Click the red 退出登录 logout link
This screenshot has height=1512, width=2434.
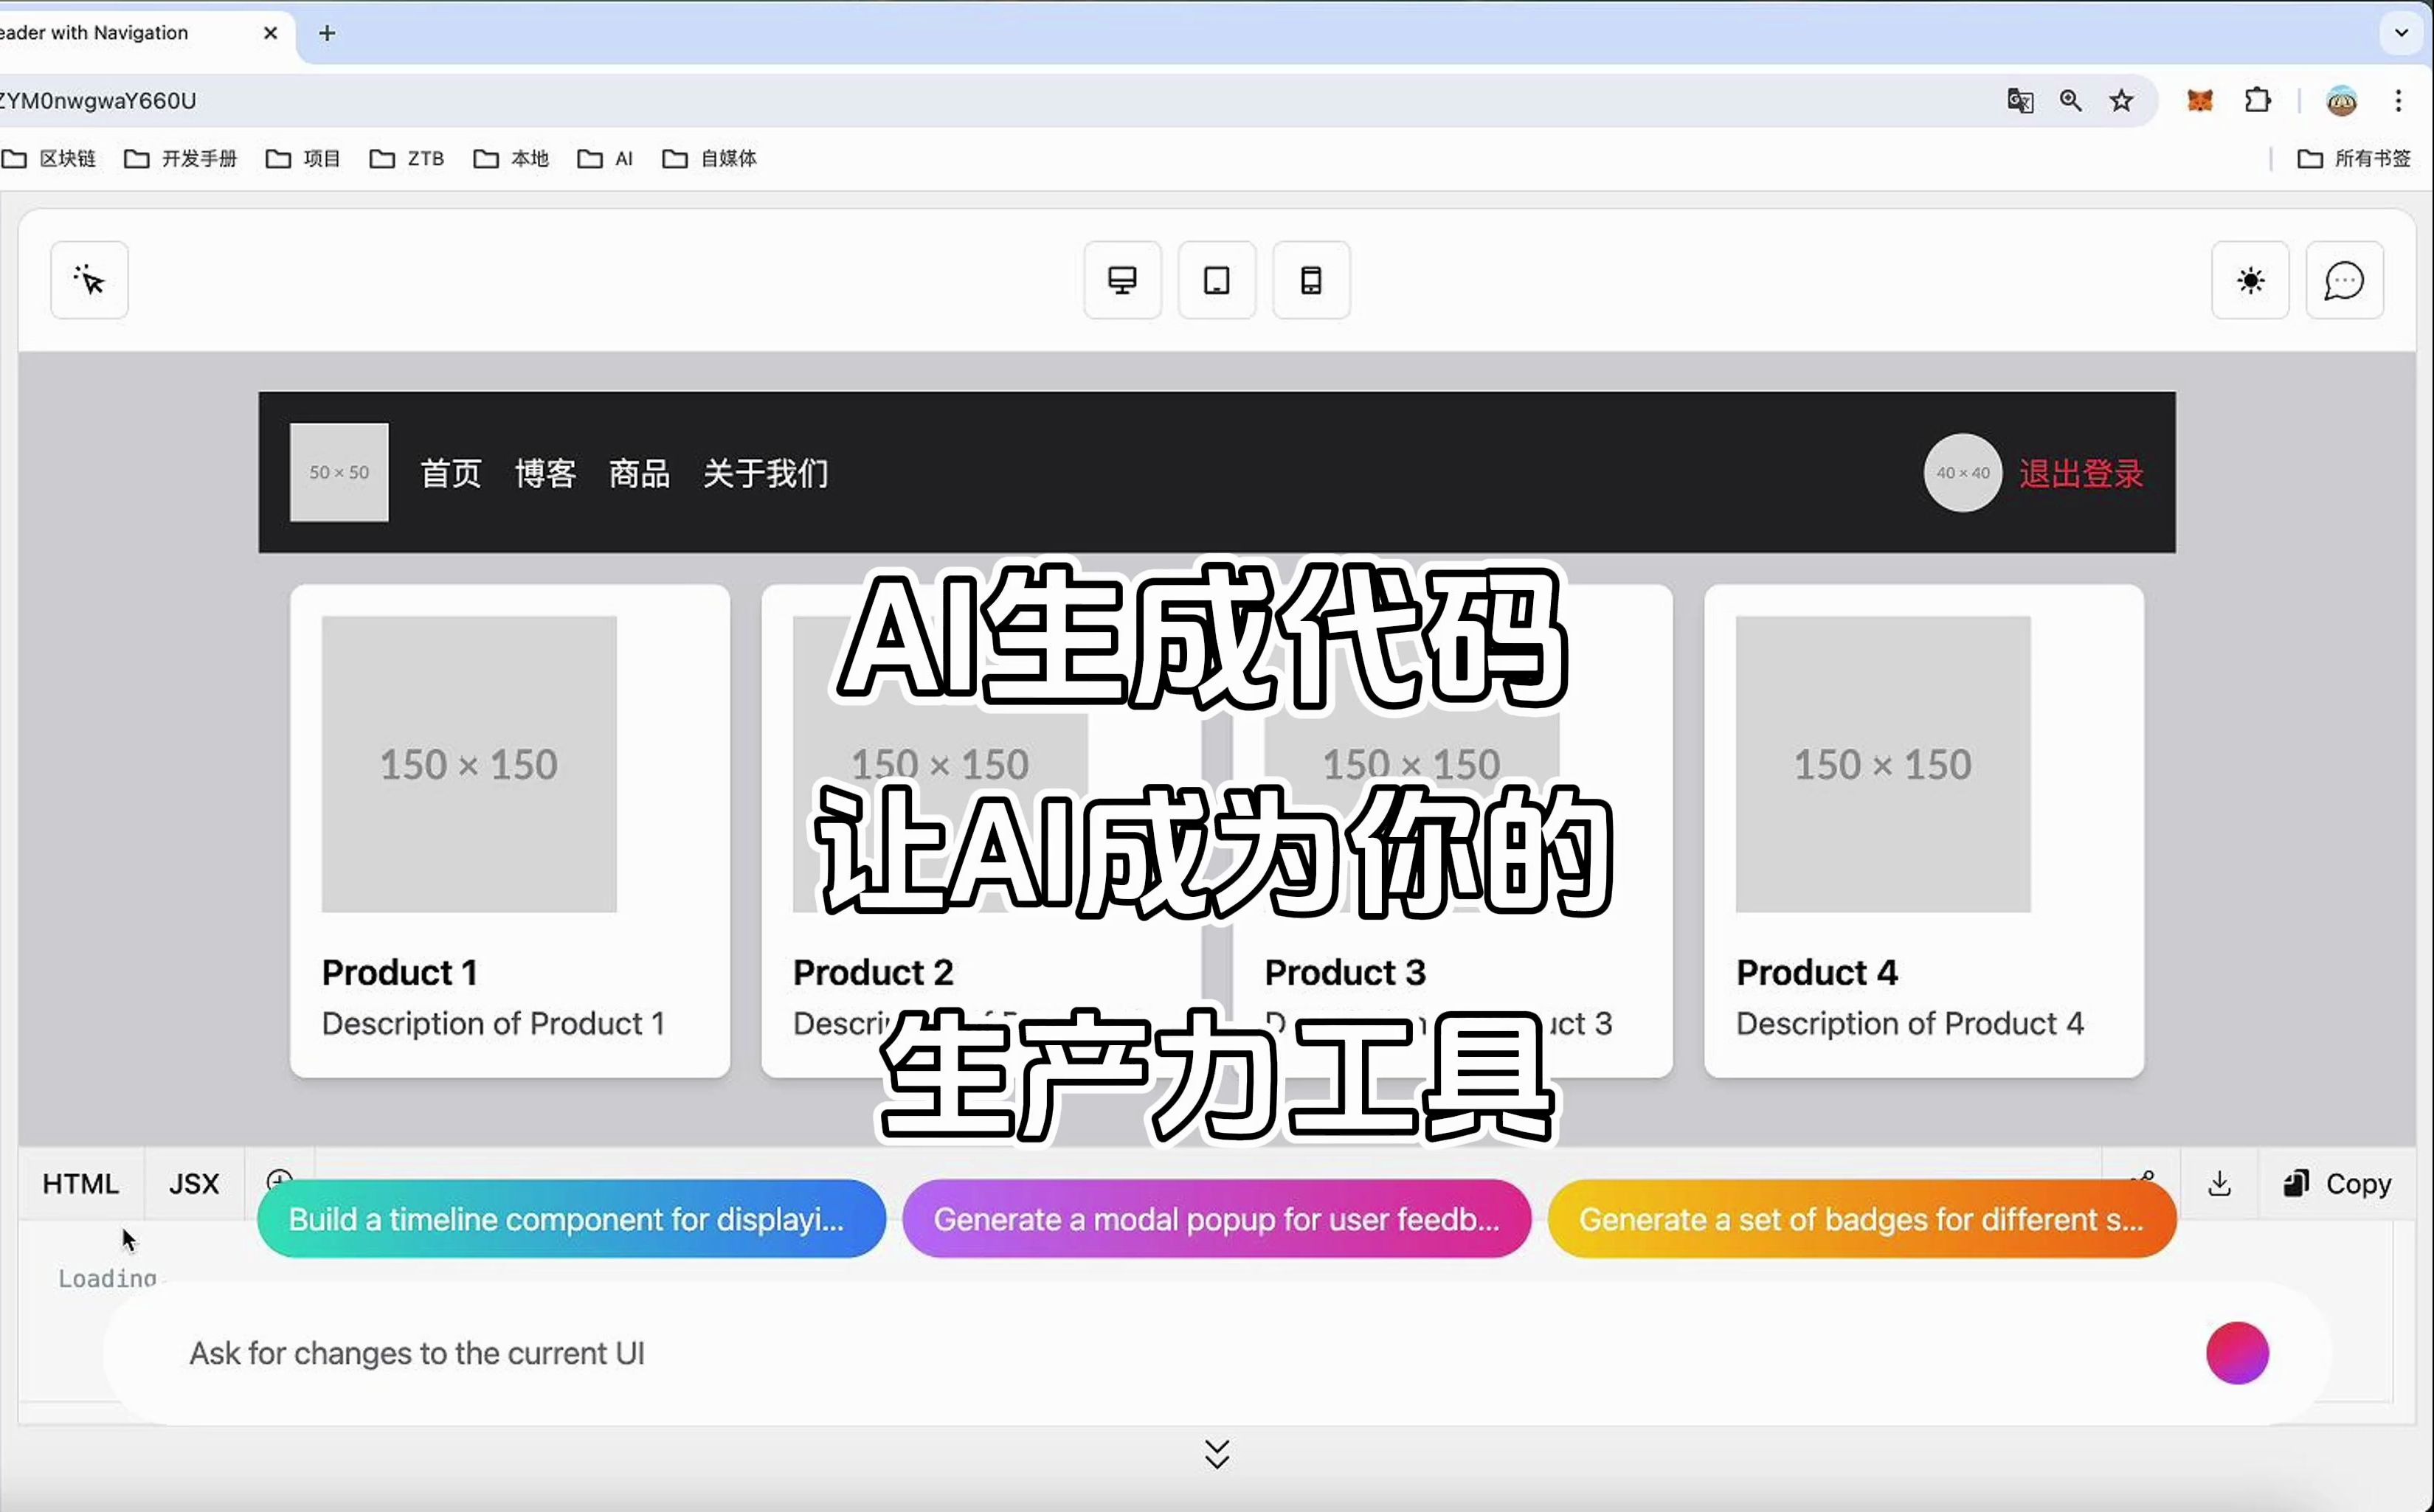coord(2081,473)
